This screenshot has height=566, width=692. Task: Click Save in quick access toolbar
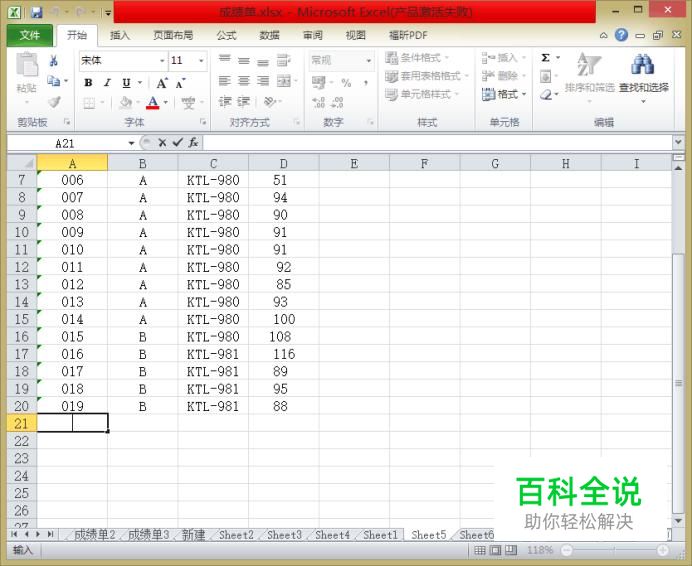[36, 12]
